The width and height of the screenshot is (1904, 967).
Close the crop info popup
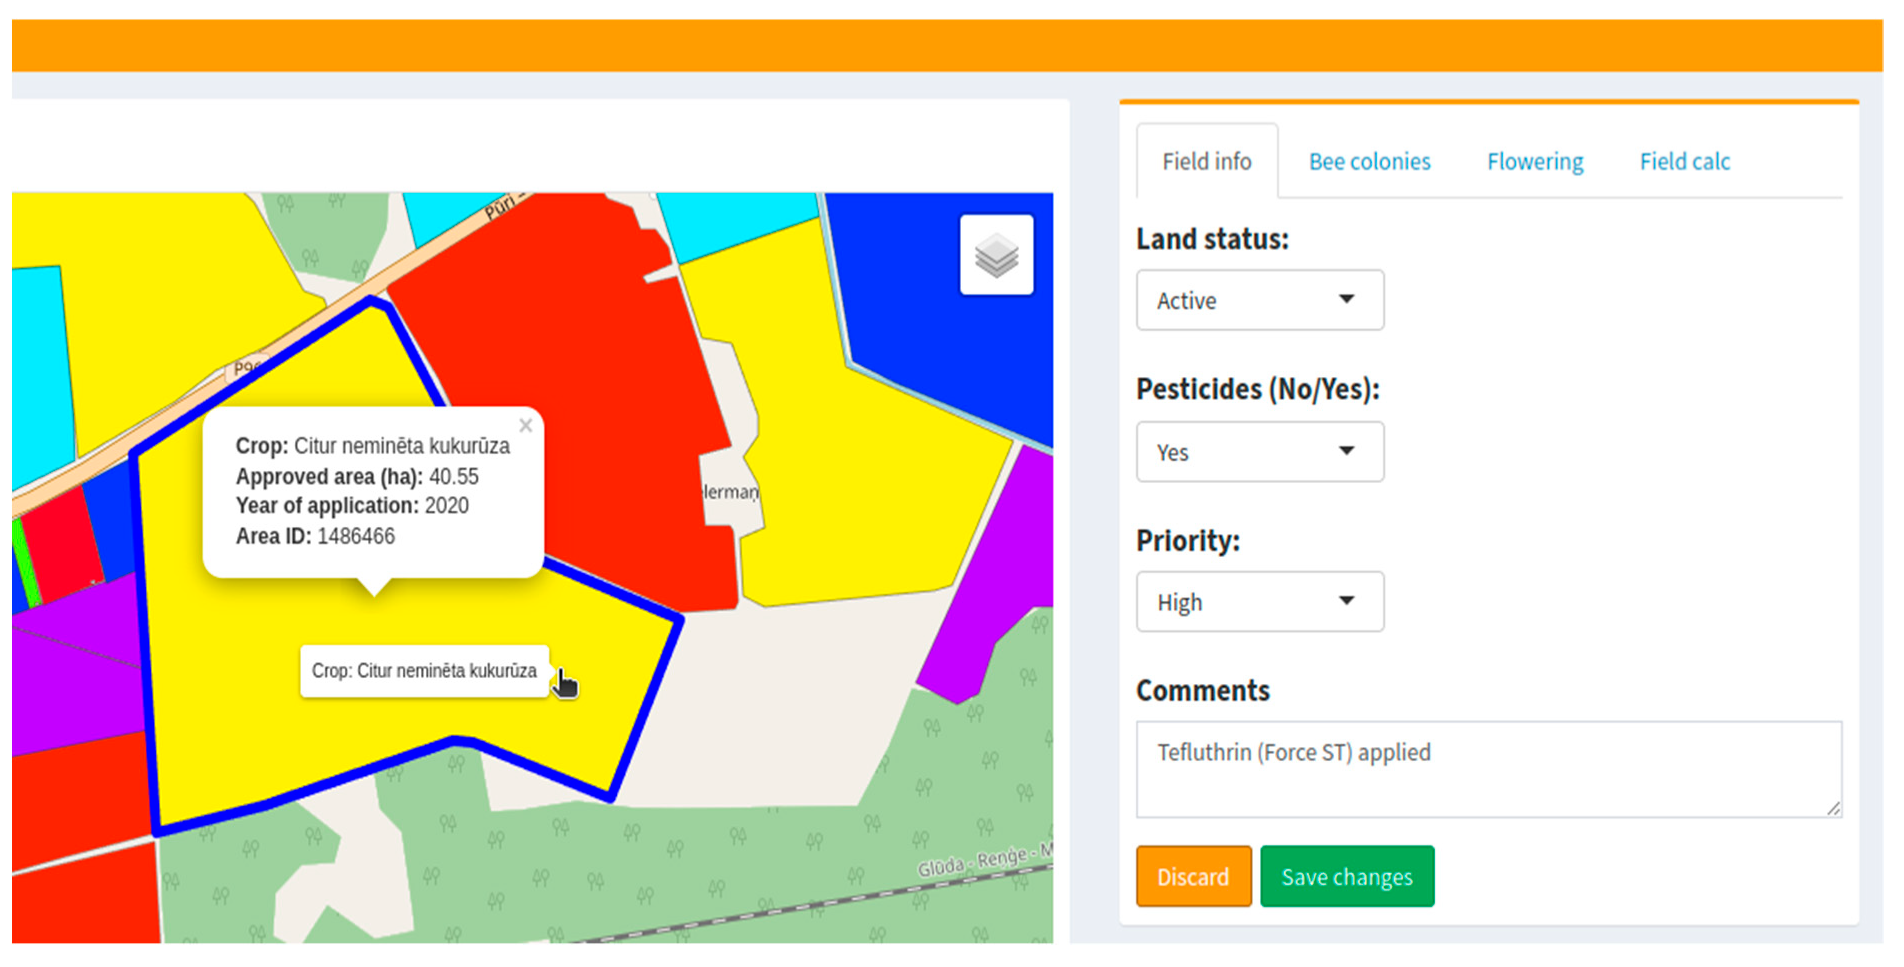pos(526,426)
